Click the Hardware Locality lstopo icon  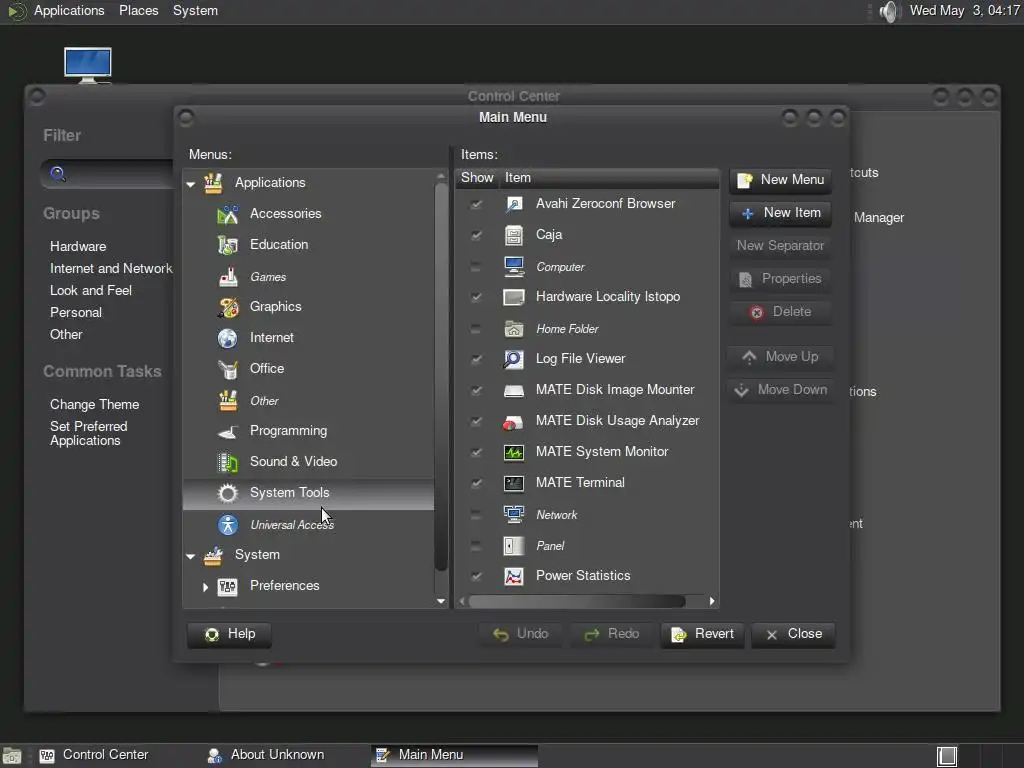[514, 297]
